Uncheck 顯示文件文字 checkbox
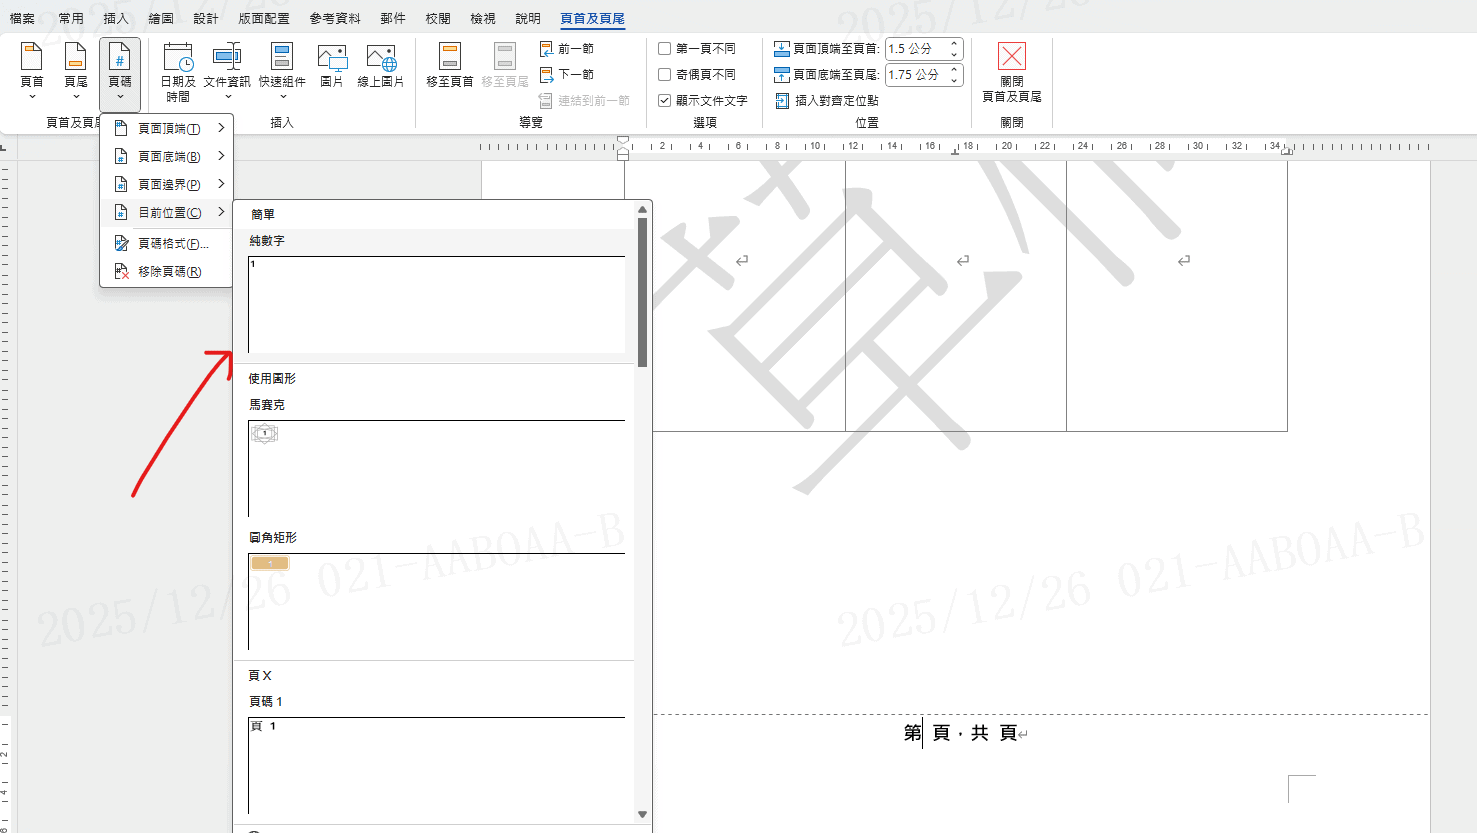The width and height of the screenshot is (1477, 833). pyautogui.click(x=665, y=100)
